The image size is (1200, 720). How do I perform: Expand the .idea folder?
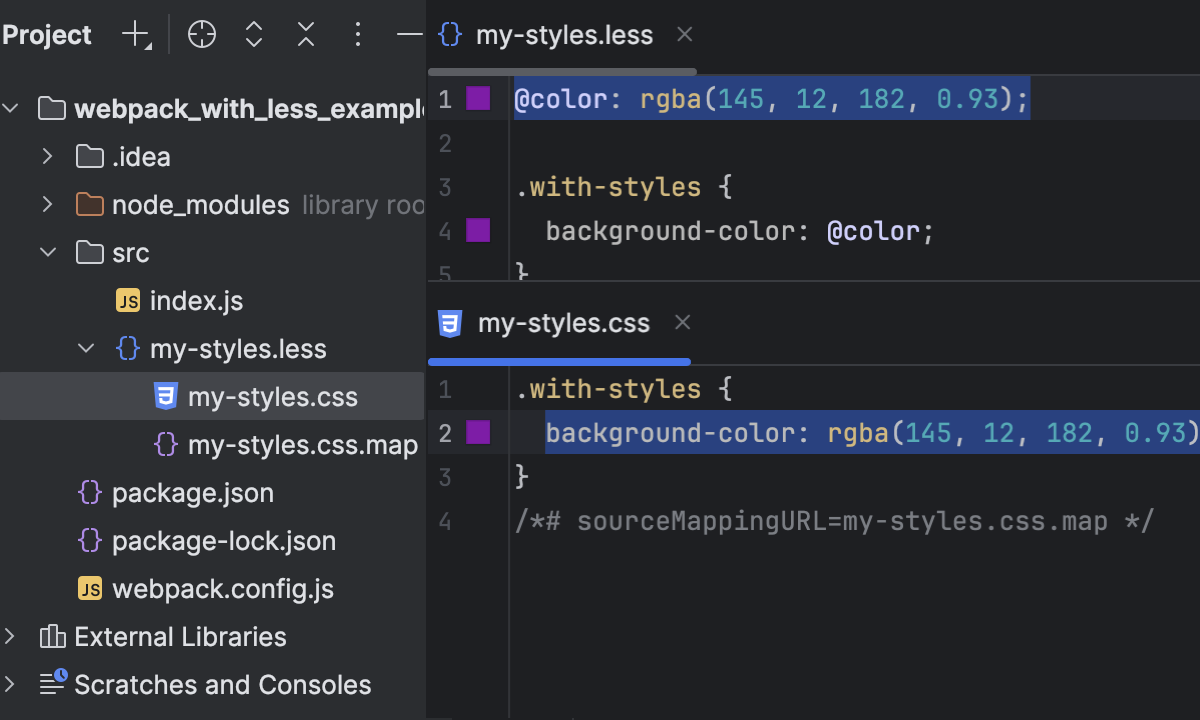(47, 156)
